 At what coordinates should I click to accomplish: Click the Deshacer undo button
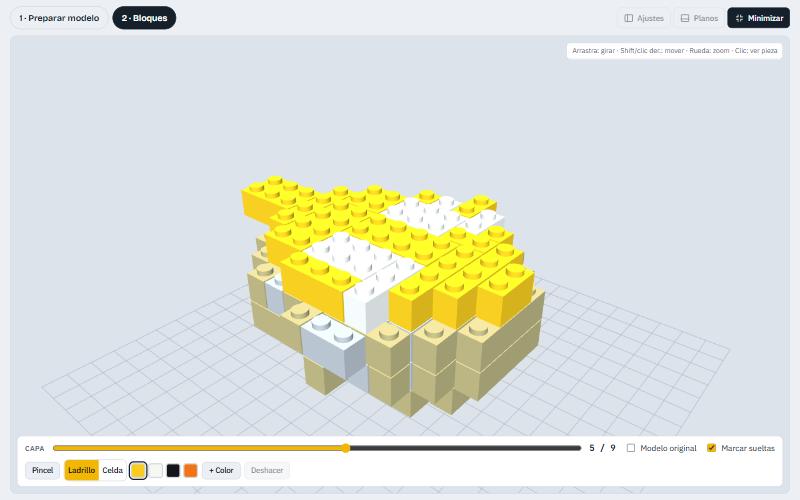point(267,470)
